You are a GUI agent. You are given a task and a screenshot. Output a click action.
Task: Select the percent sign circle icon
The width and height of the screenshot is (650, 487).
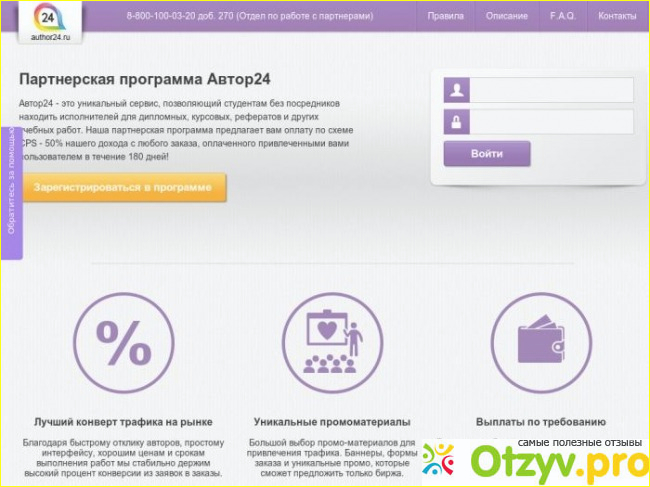[122, 345]
